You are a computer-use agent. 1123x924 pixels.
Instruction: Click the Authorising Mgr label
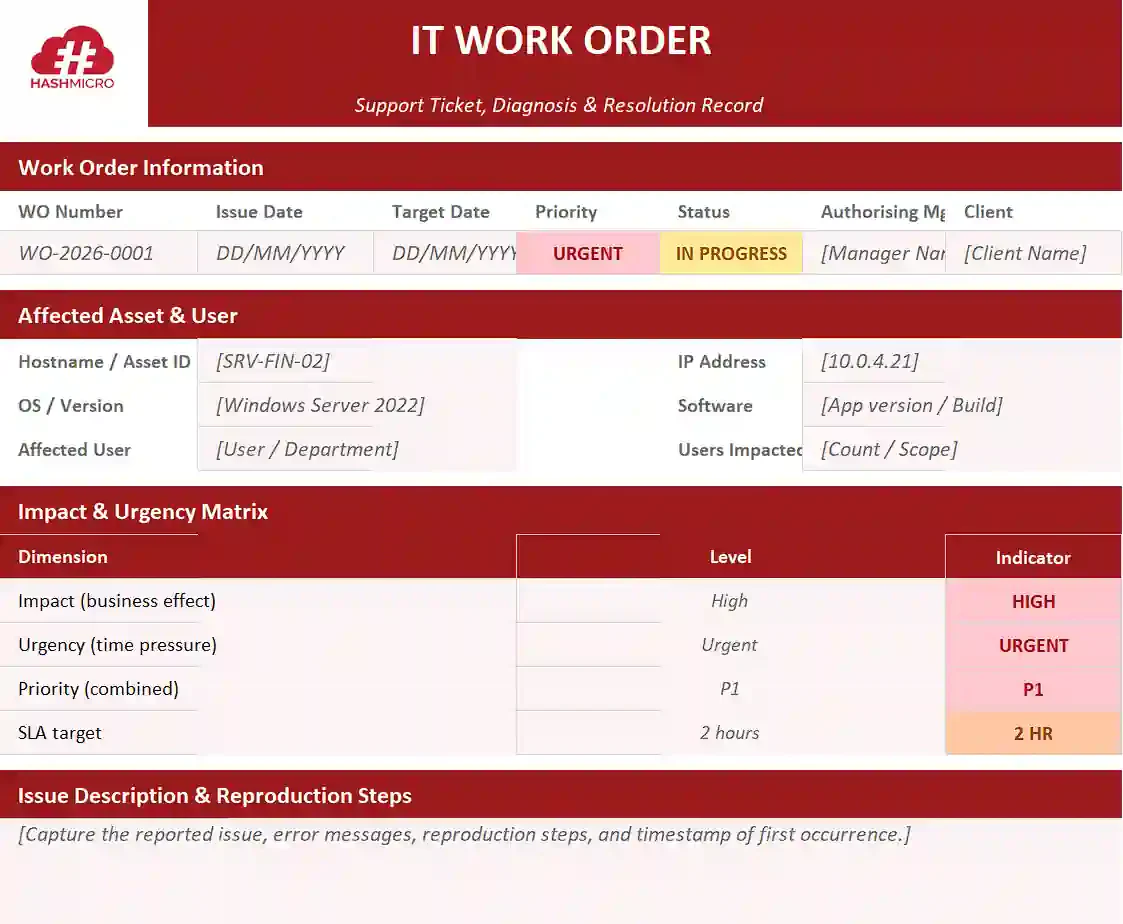[x=883, y=212]
